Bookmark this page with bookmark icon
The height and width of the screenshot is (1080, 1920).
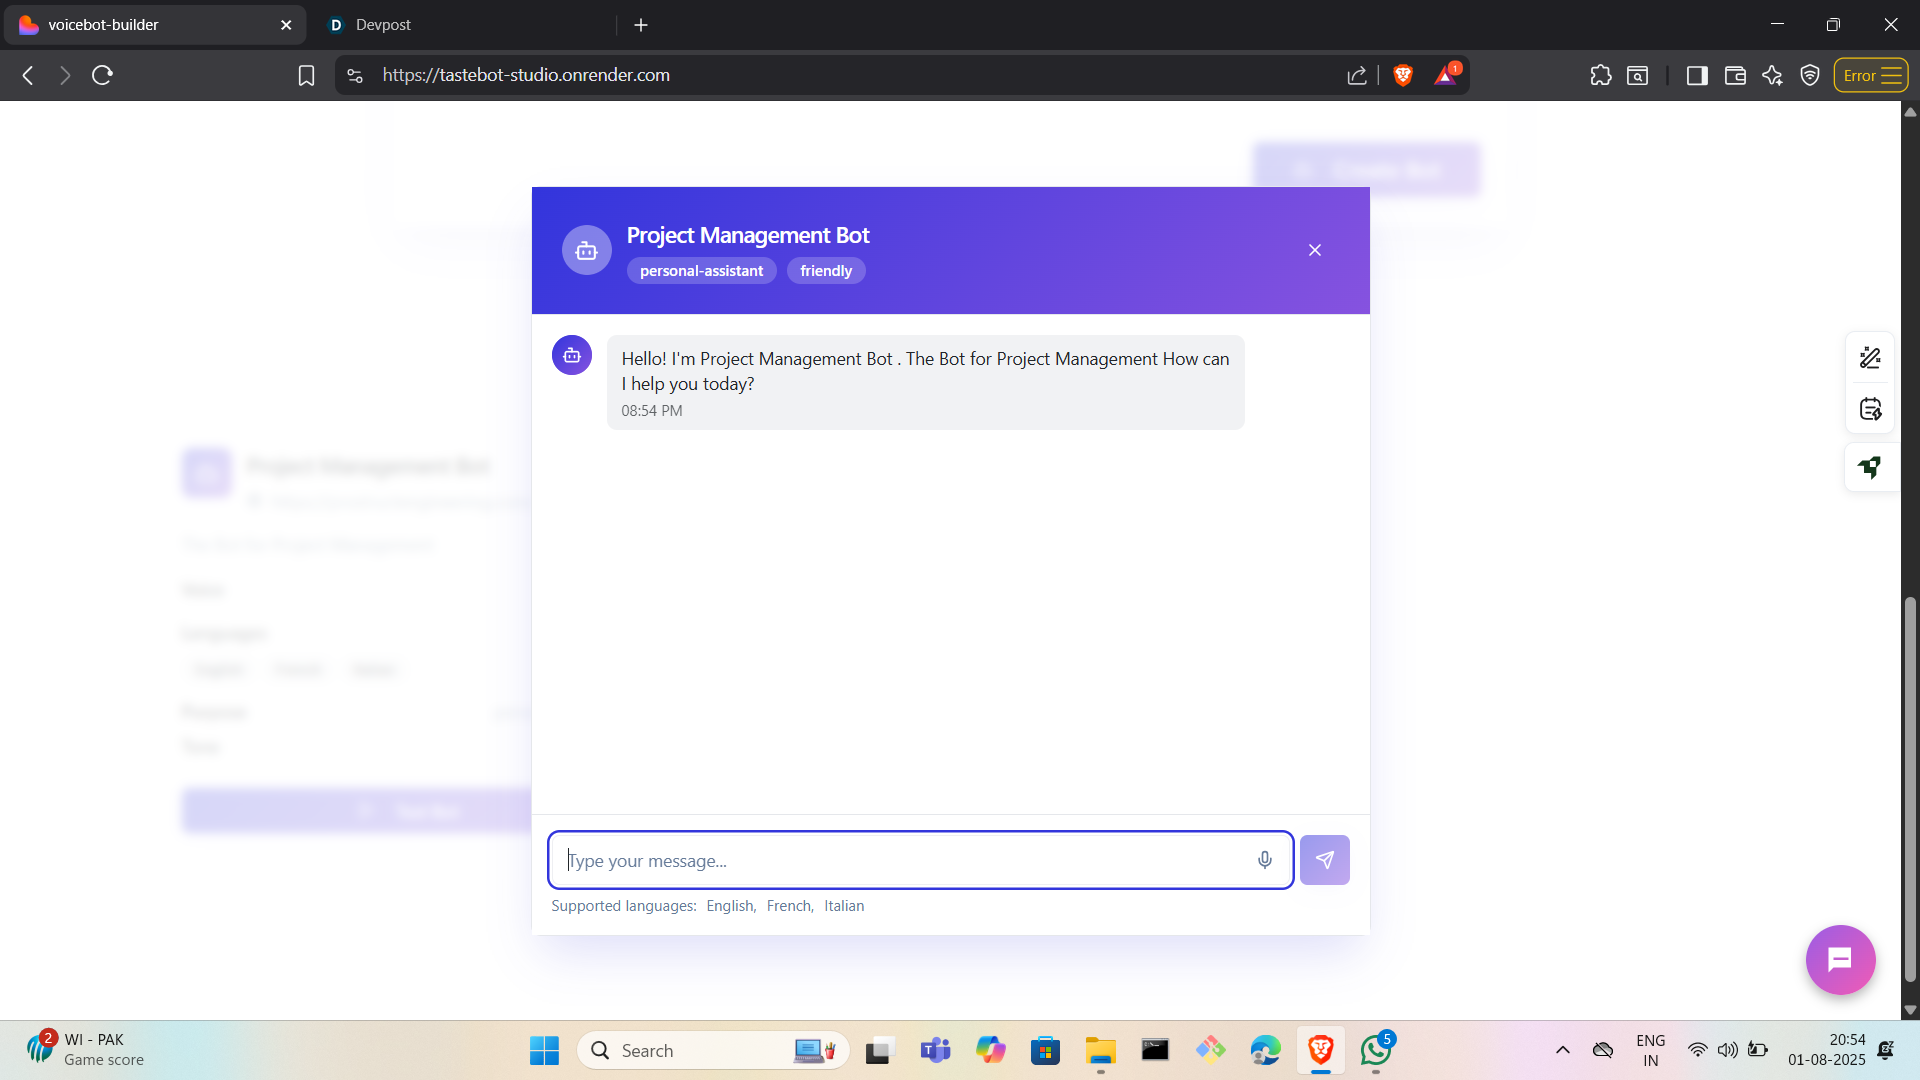(x=306, y=75)
